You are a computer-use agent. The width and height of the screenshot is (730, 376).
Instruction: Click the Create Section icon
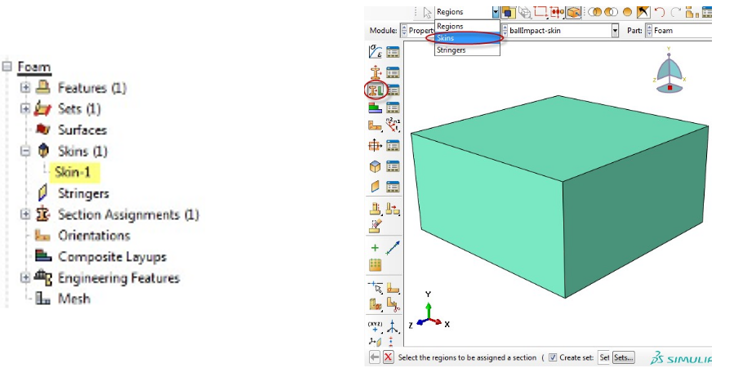[375, 73]
